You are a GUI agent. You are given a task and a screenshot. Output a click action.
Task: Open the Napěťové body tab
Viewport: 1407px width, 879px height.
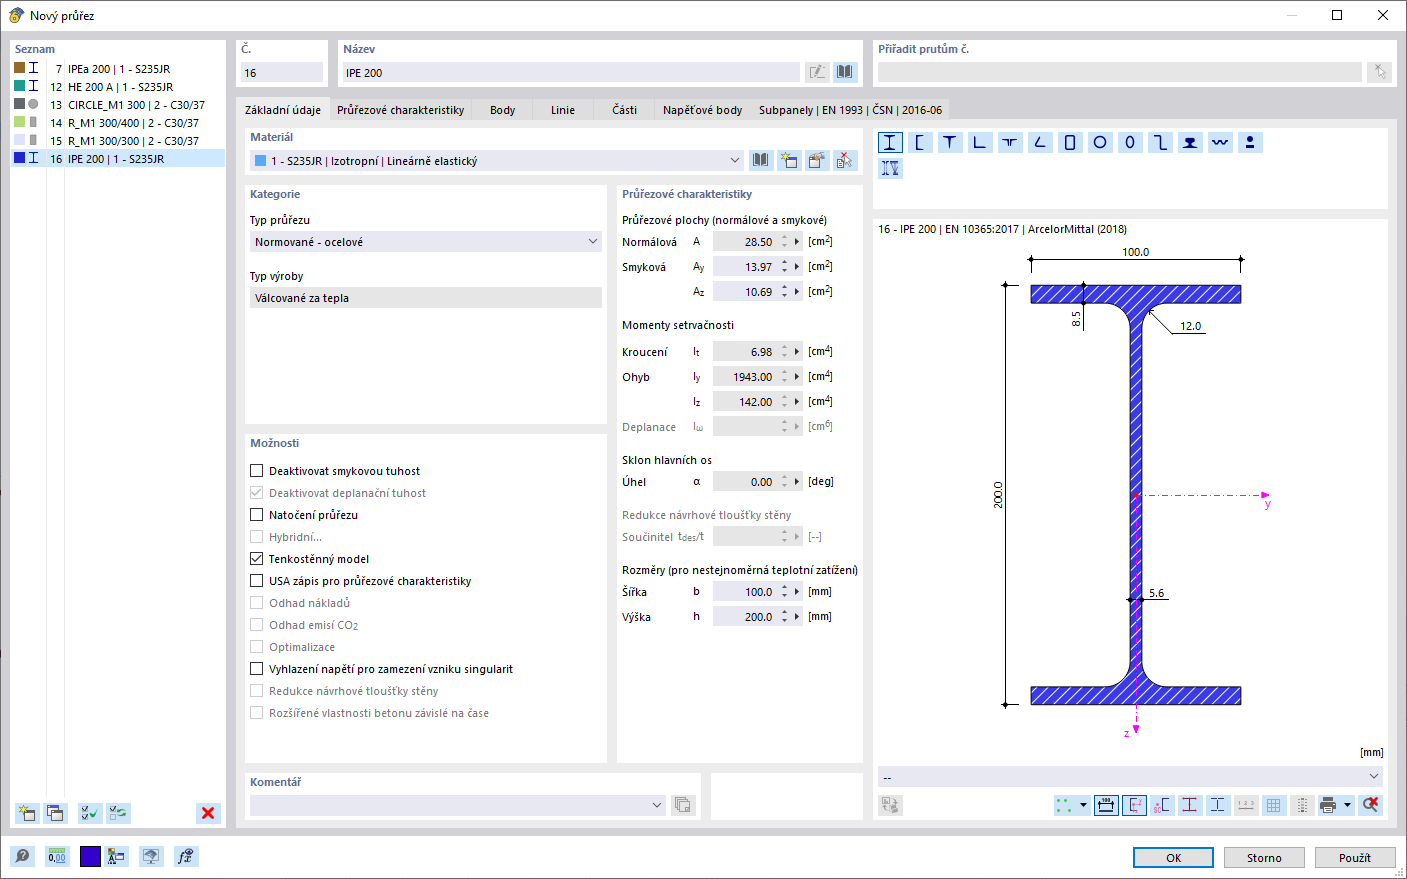[702, 110]
